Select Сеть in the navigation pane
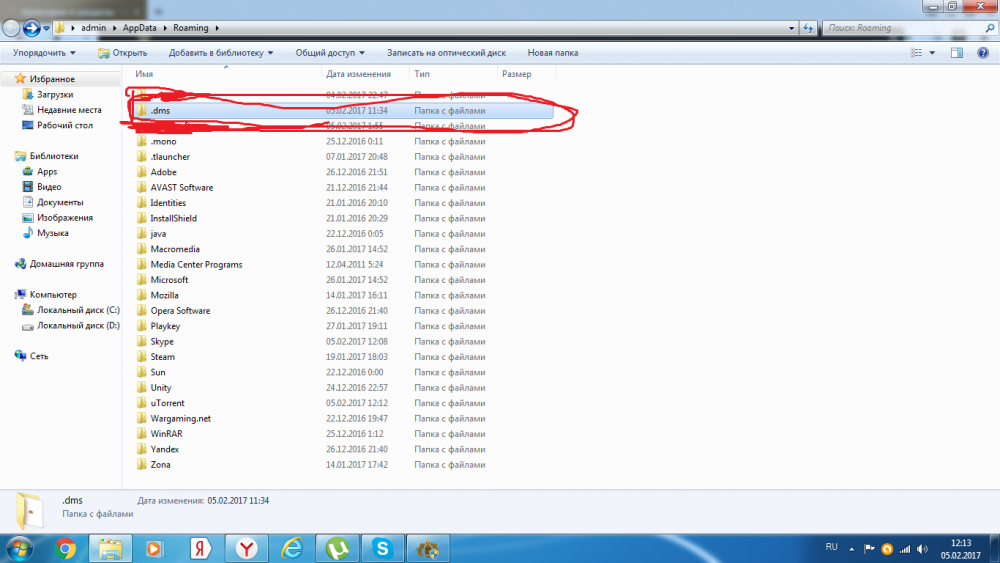Image resolution: width=1000 pixels, height=563 pixels. (x=39, y=356)
